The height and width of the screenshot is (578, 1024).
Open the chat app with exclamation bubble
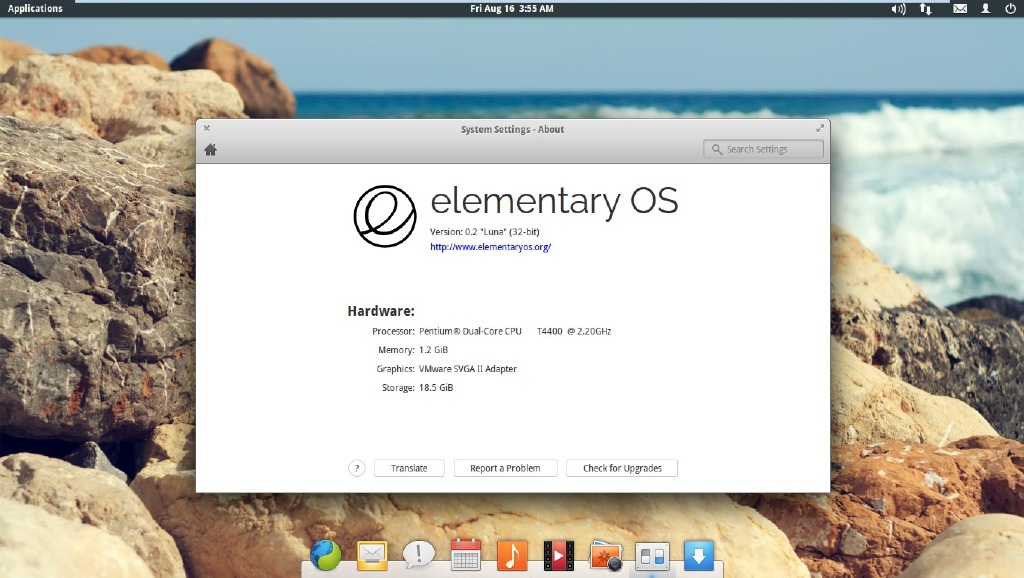[419, 555]
